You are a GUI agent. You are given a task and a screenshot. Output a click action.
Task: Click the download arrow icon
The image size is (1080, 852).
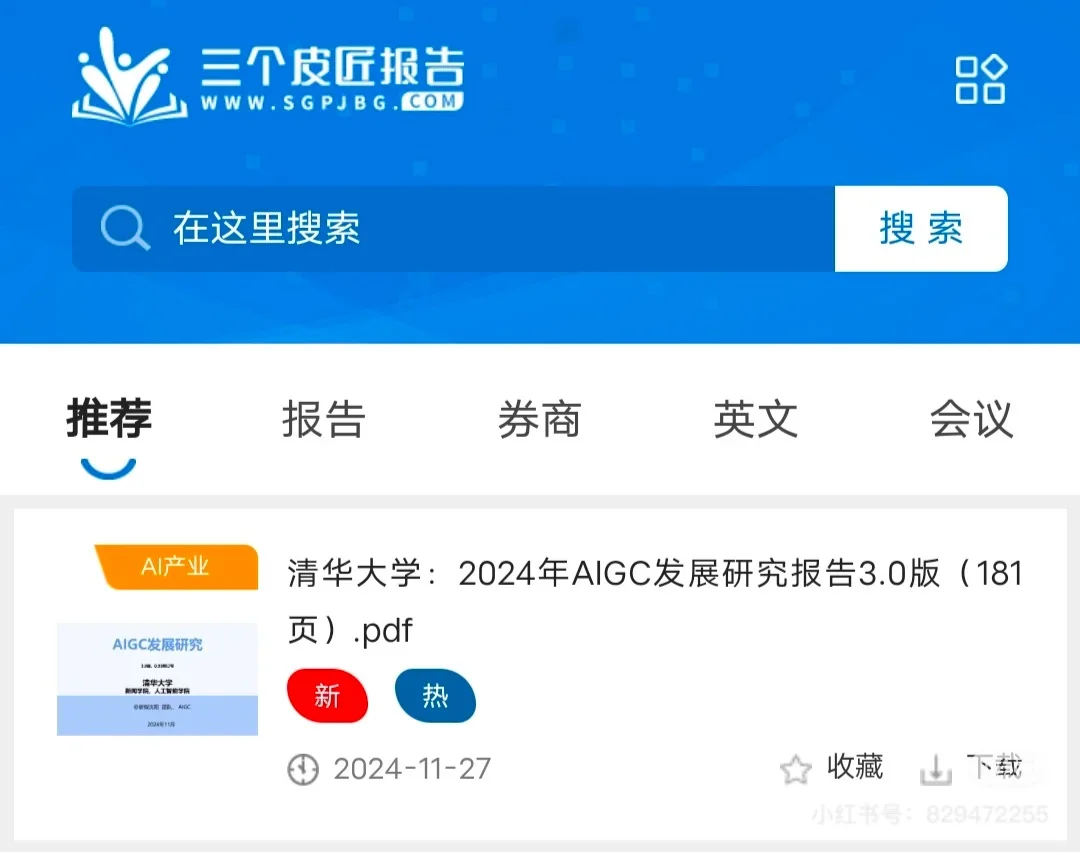point(936,769)
